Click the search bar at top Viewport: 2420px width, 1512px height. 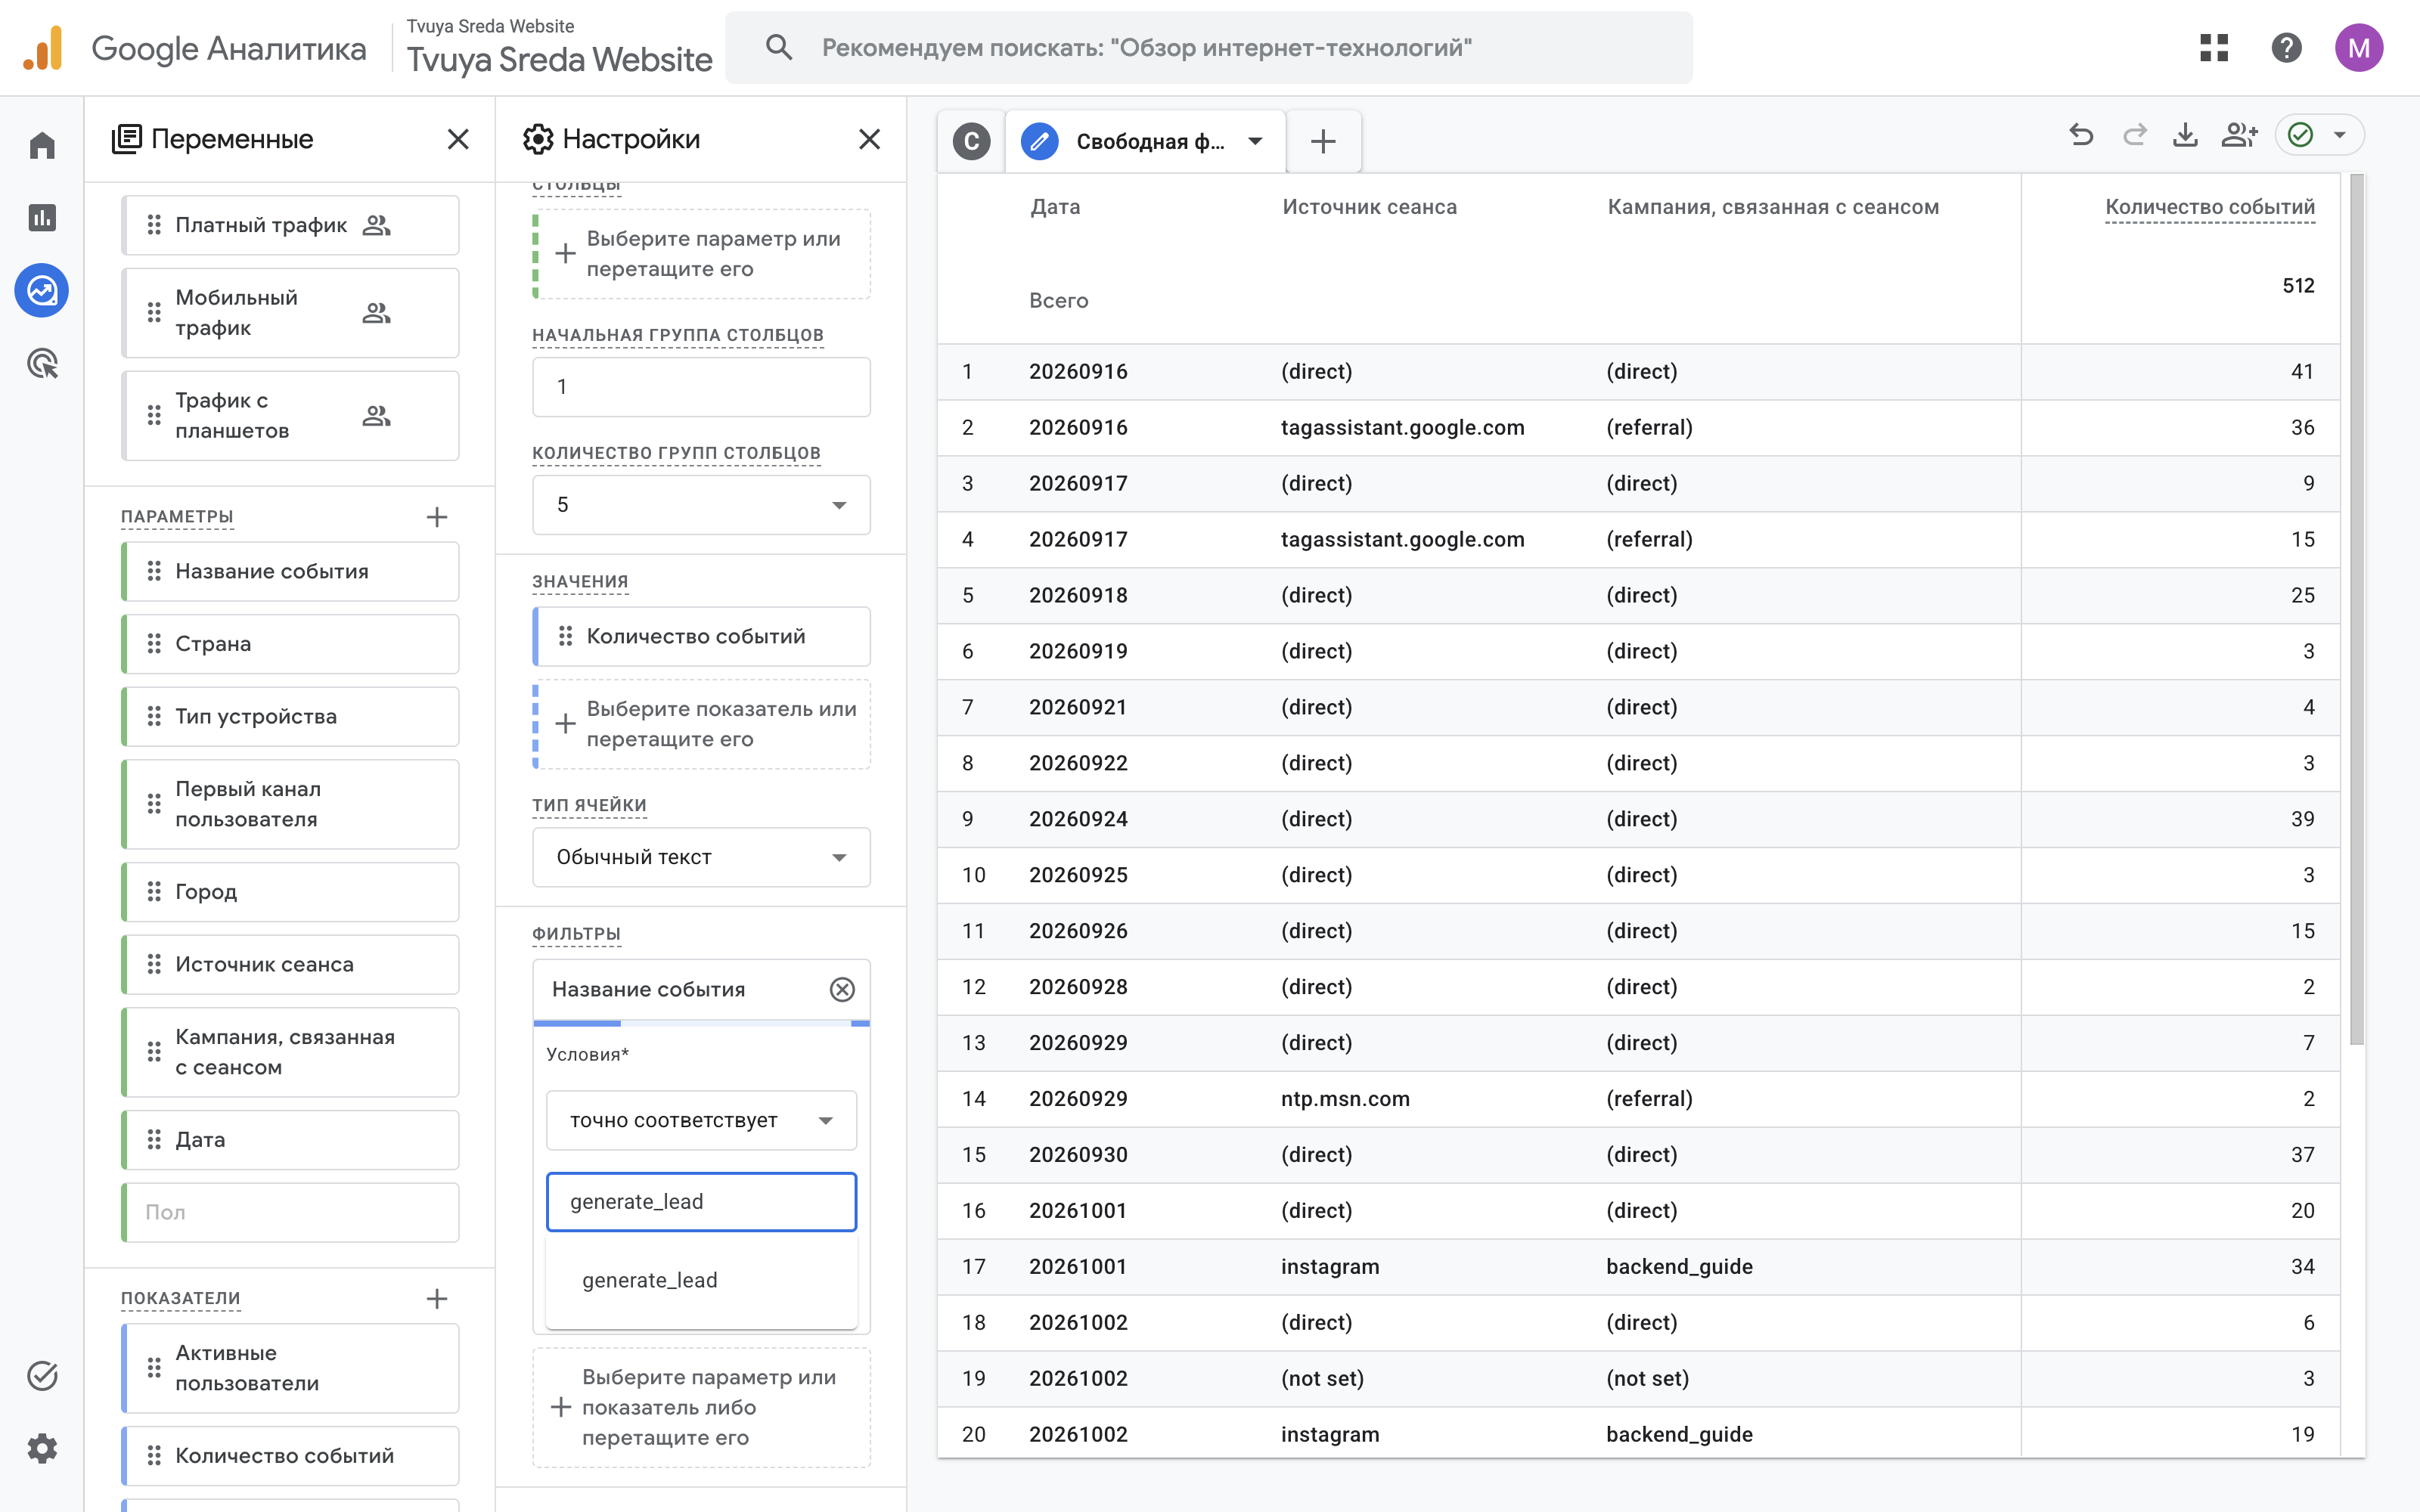pyautogui.click(x=1208, y=47)
